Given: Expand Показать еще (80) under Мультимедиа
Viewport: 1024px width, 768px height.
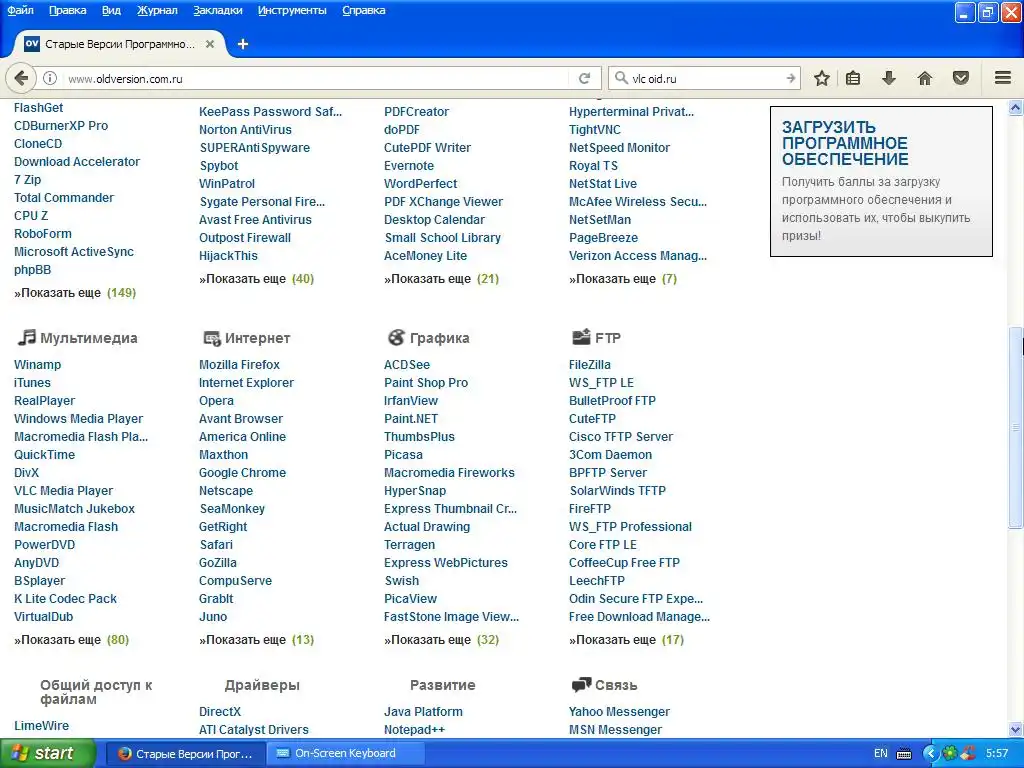Looking at the screenshot, I should click(72, 640).
